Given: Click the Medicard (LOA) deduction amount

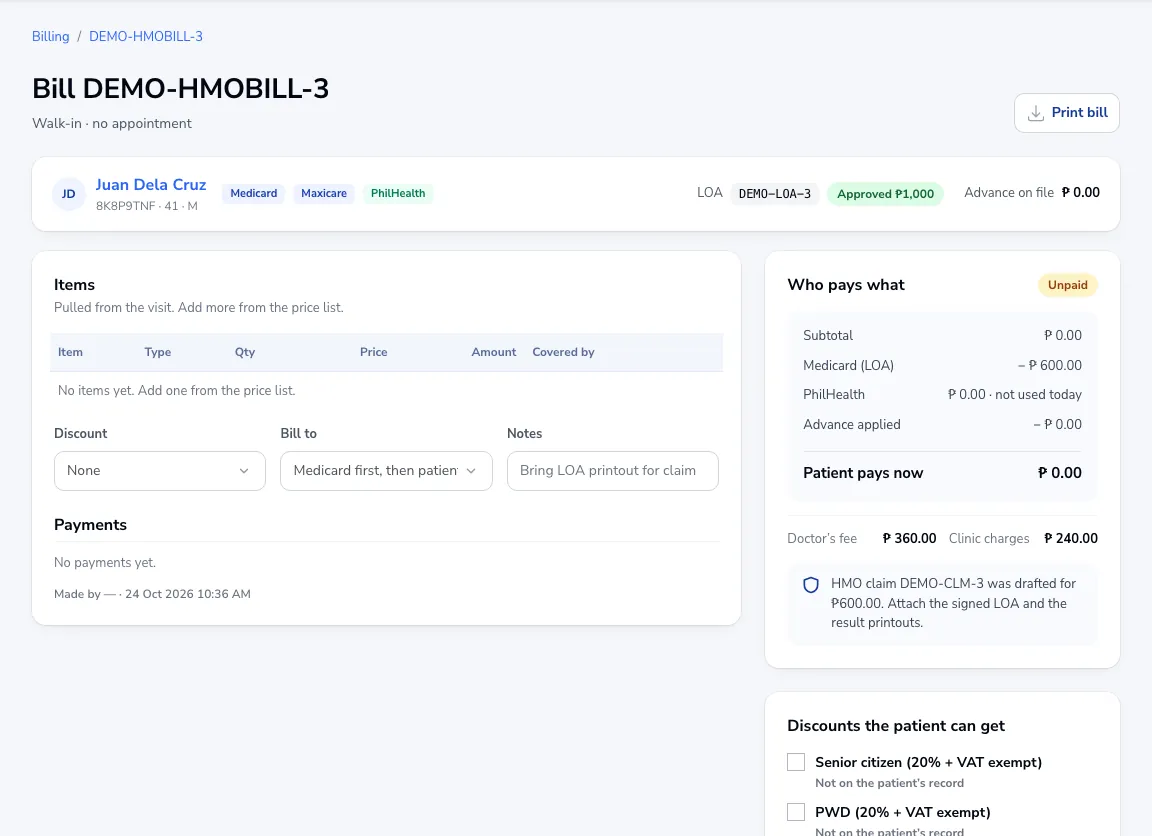Looking at the screenshot, I should tap(1050, 365).
